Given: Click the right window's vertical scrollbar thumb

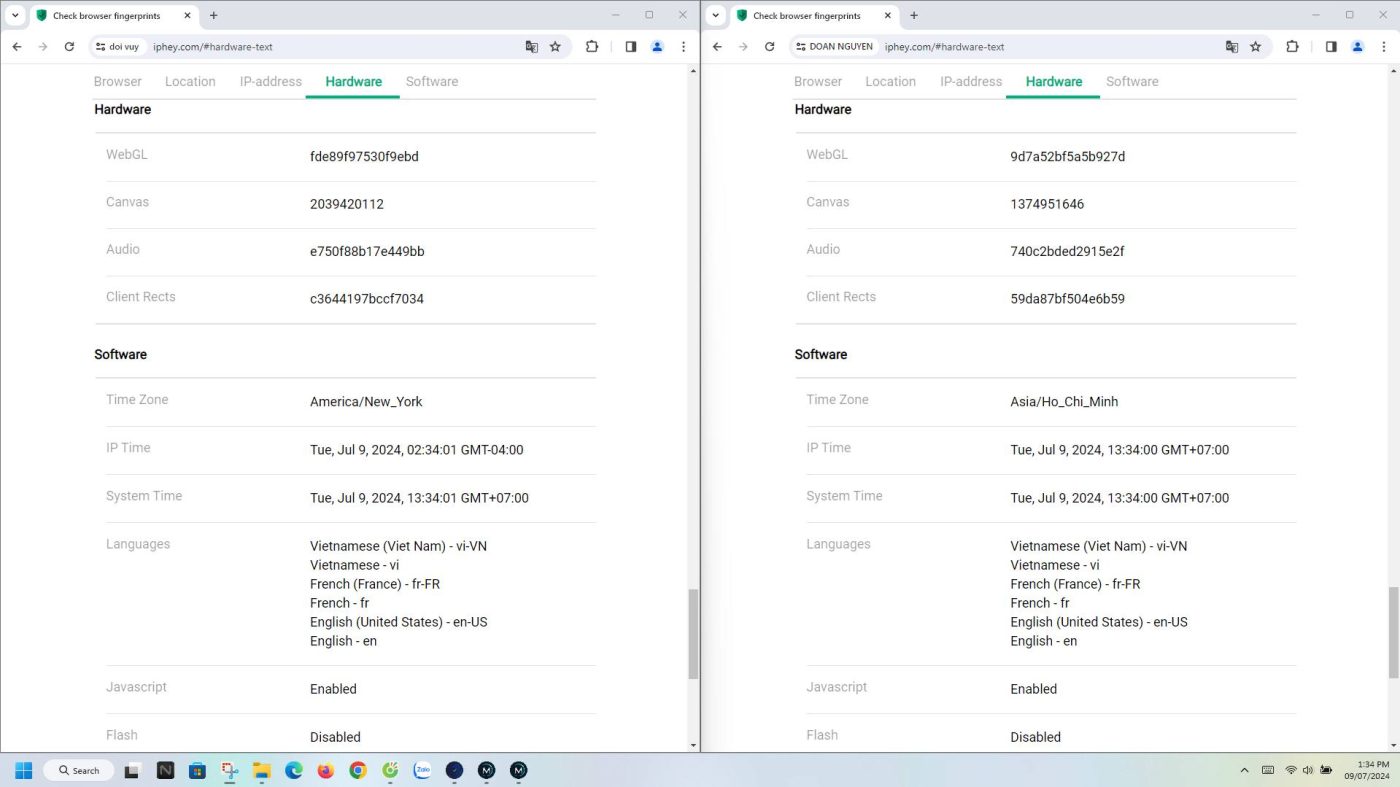Looking at the screenshot, I should 1394,634.
